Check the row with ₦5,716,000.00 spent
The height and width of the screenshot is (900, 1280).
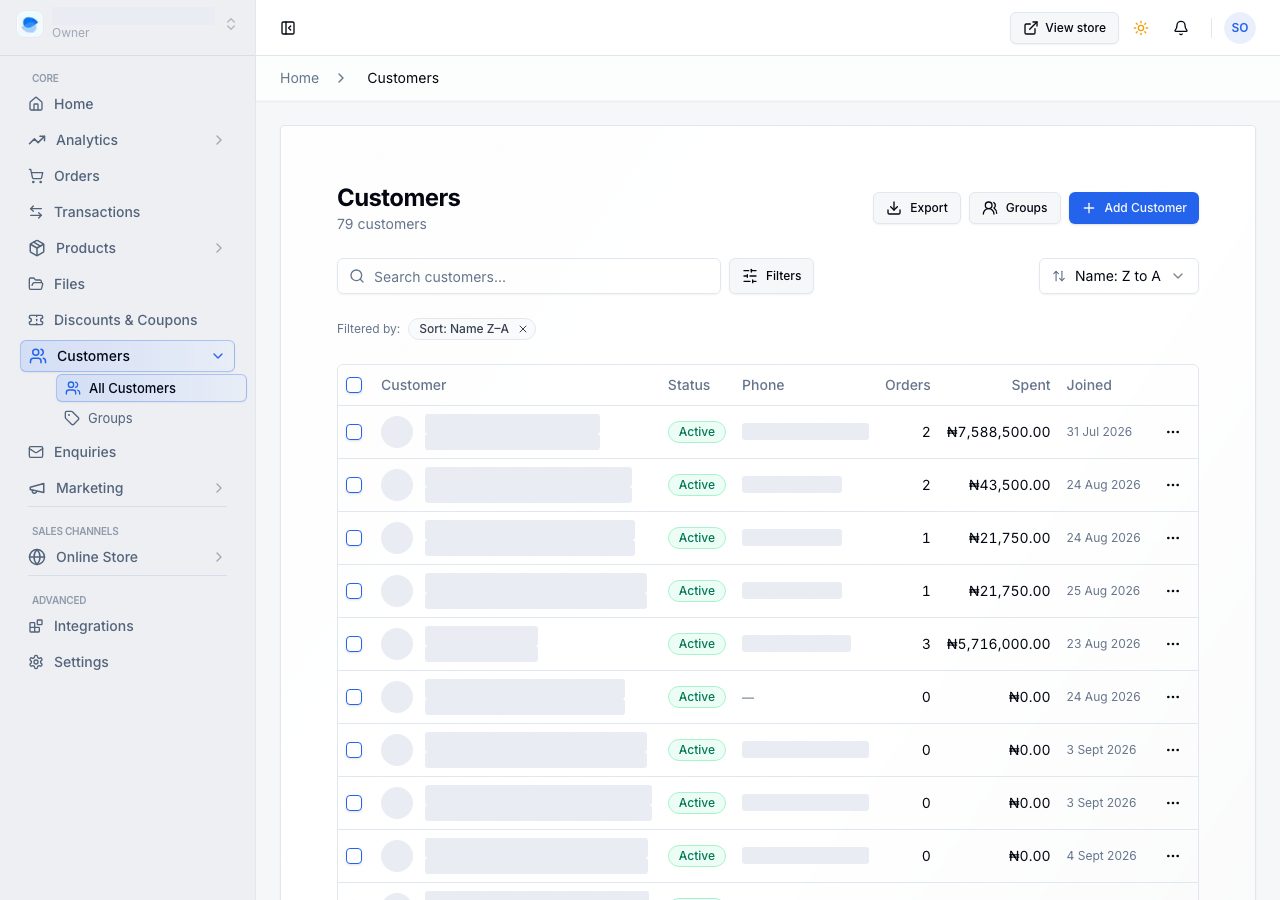point(354,644)
